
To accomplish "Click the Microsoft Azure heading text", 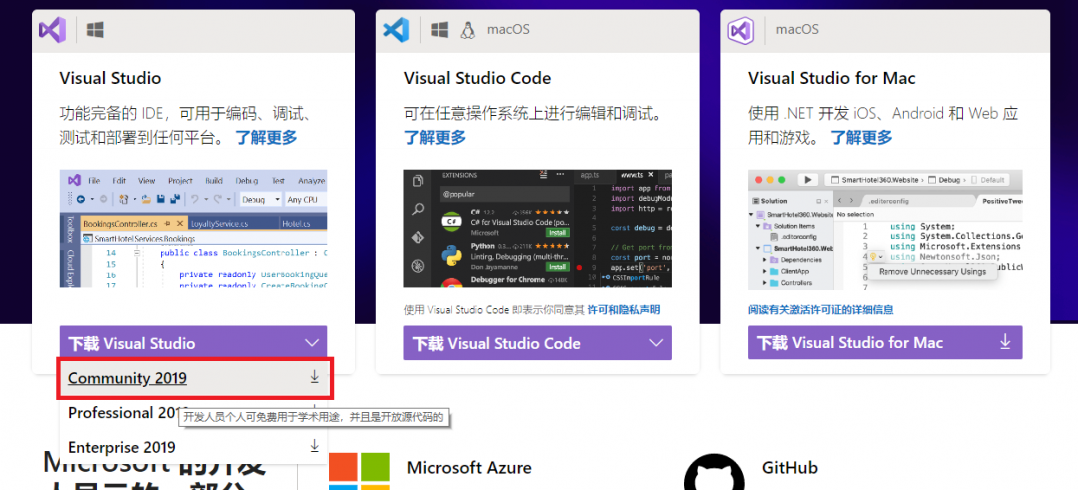I will pyautogui.click(x=469, y=468).
